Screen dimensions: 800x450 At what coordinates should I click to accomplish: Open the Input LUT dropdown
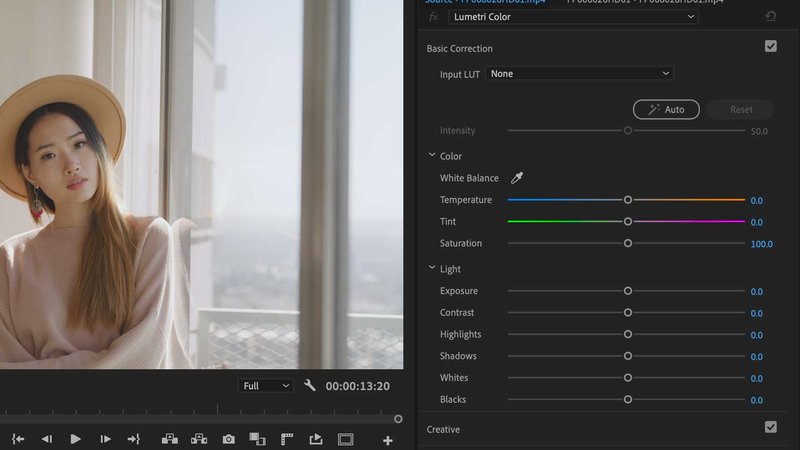point(579,73)
